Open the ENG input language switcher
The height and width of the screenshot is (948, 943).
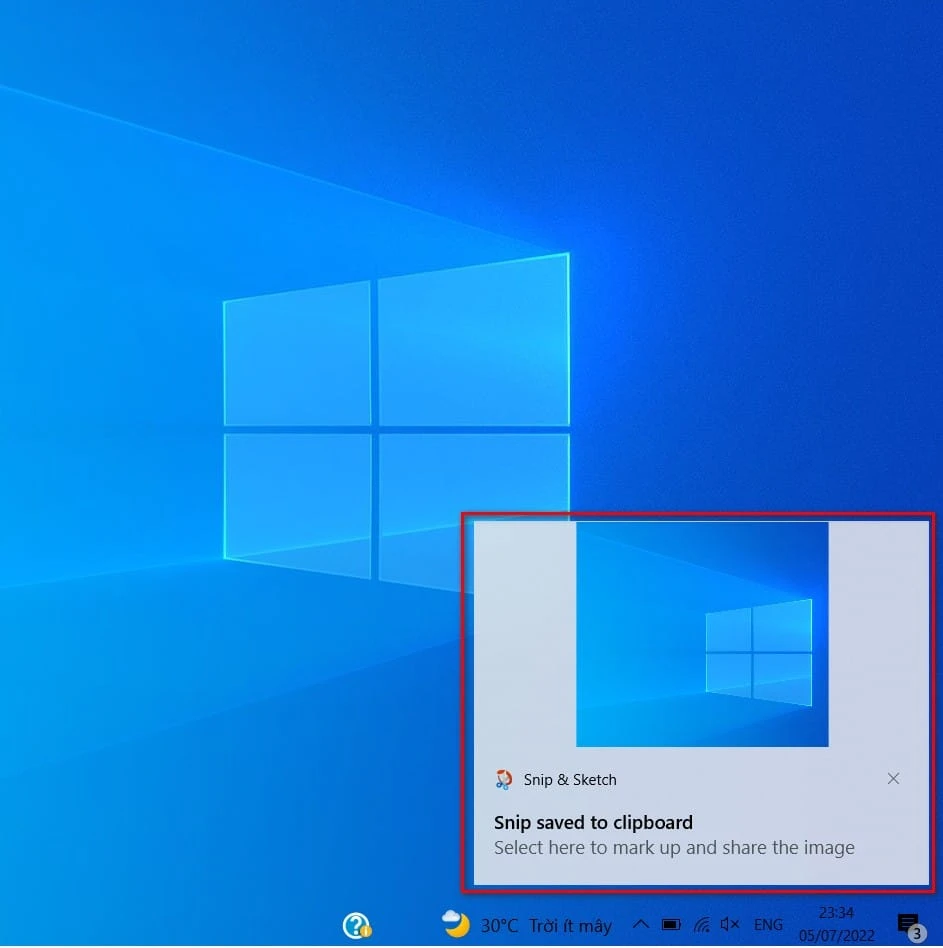(x=768, y=925)
